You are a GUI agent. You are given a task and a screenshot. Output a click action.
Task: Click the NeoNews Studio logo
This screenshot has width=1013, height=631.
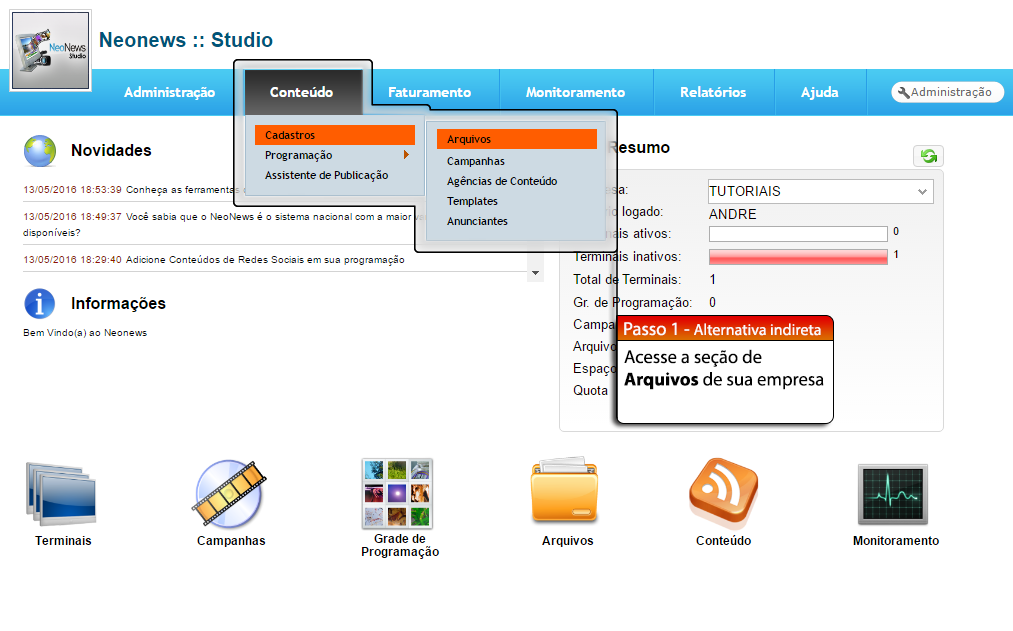click(51, 51)
